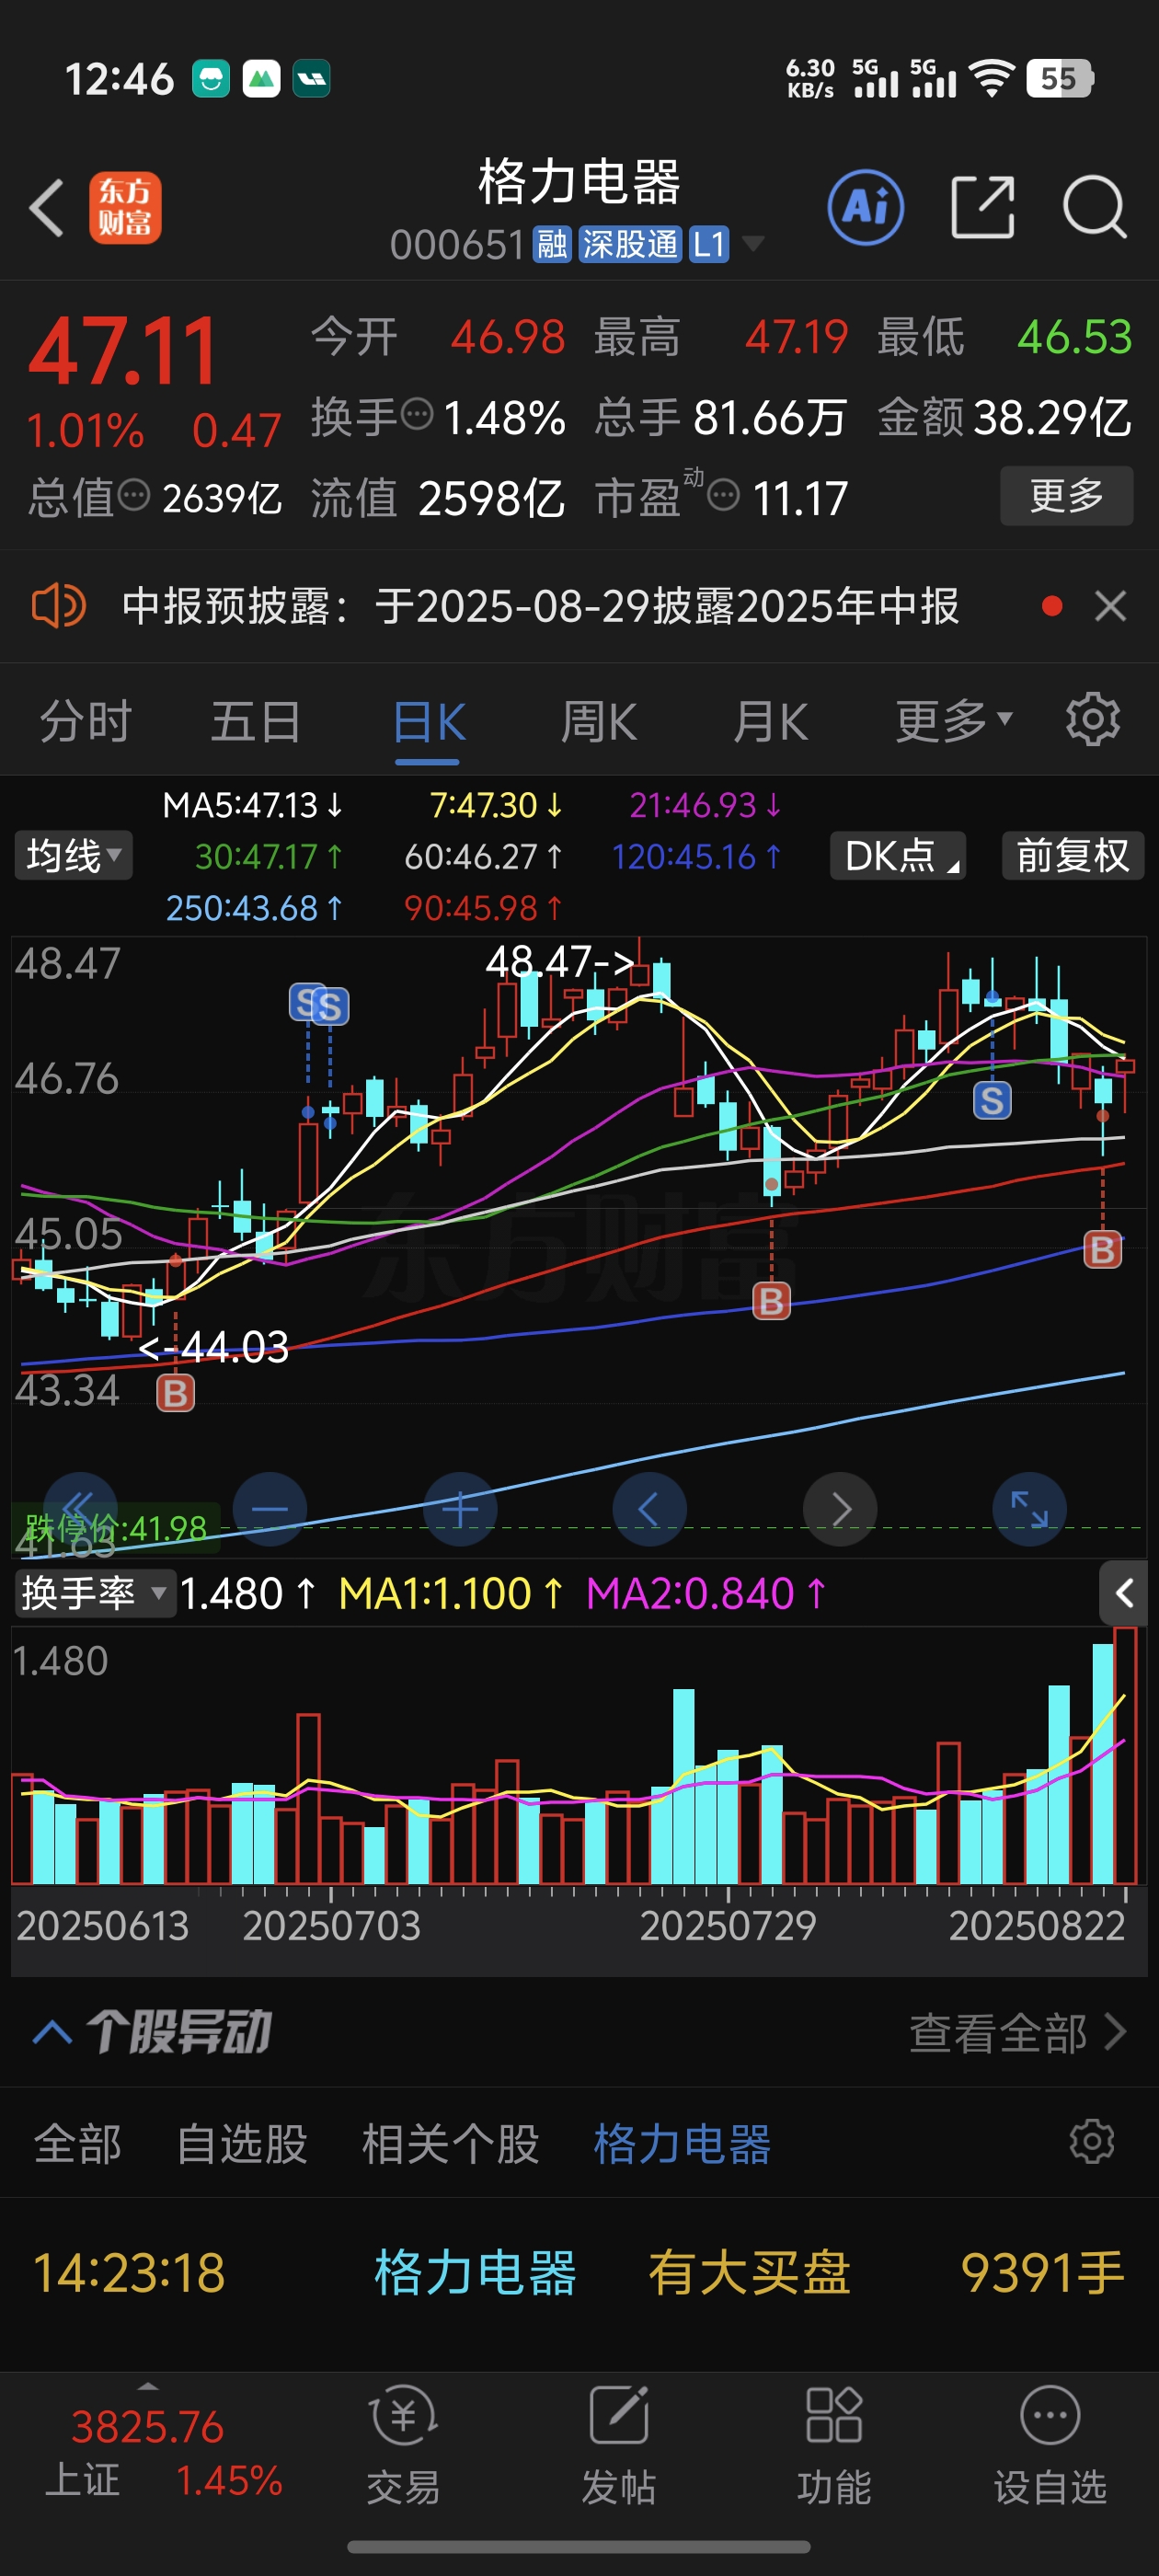Dismiss the 中报预披露 notice
This screenshot has width=1159, height=2576.
[1110, 606]
